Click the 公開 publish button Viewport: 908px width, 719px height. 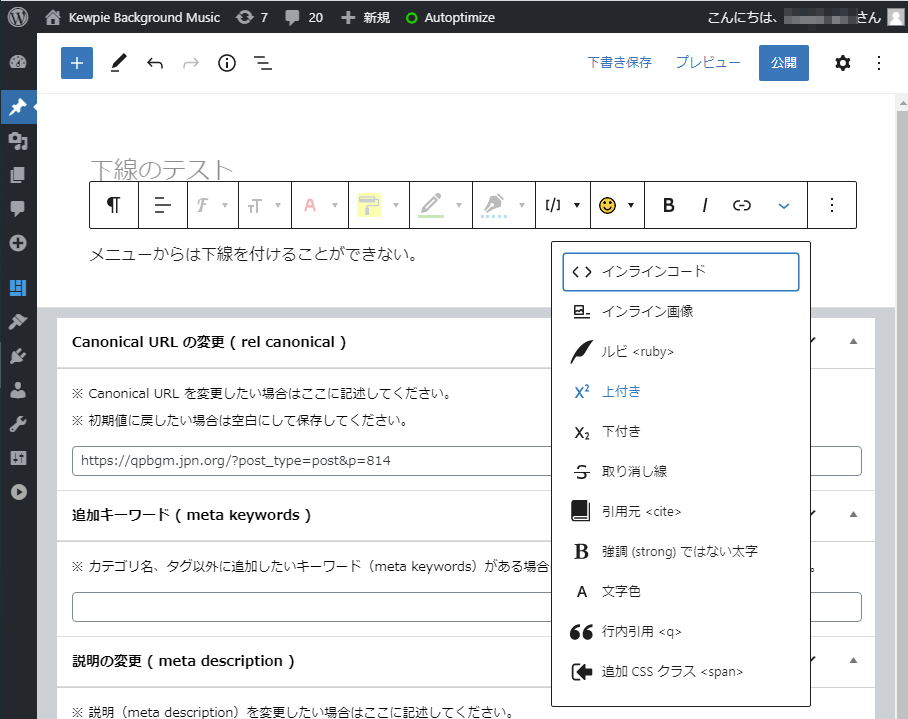[x=783, y=63]
